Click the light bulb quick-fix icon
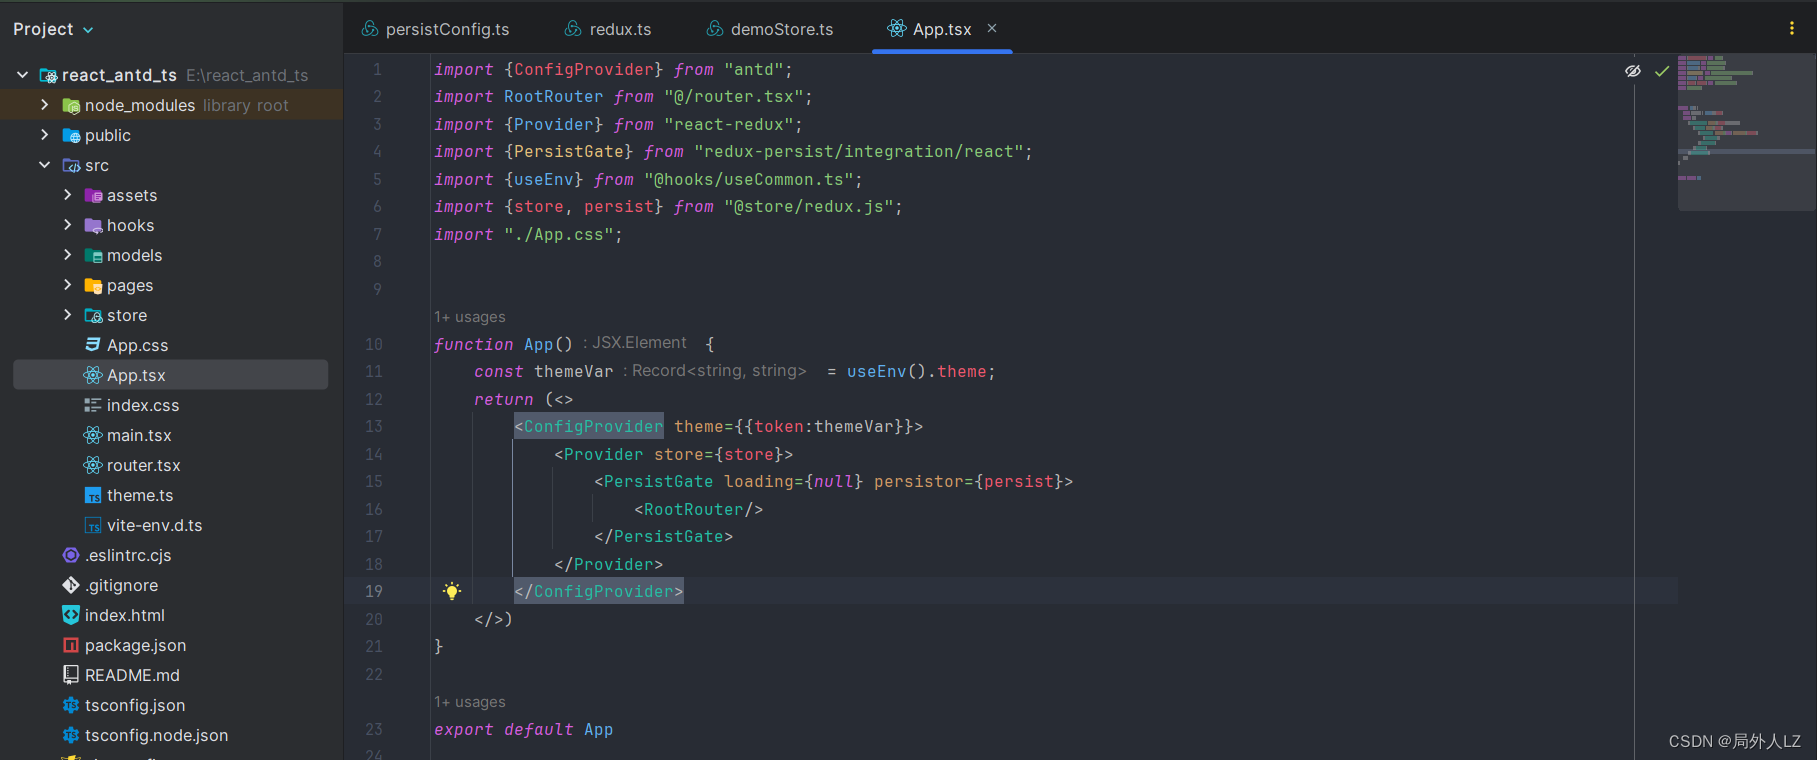The height and width of the screenshot is (760, 1817). point(452,591)
